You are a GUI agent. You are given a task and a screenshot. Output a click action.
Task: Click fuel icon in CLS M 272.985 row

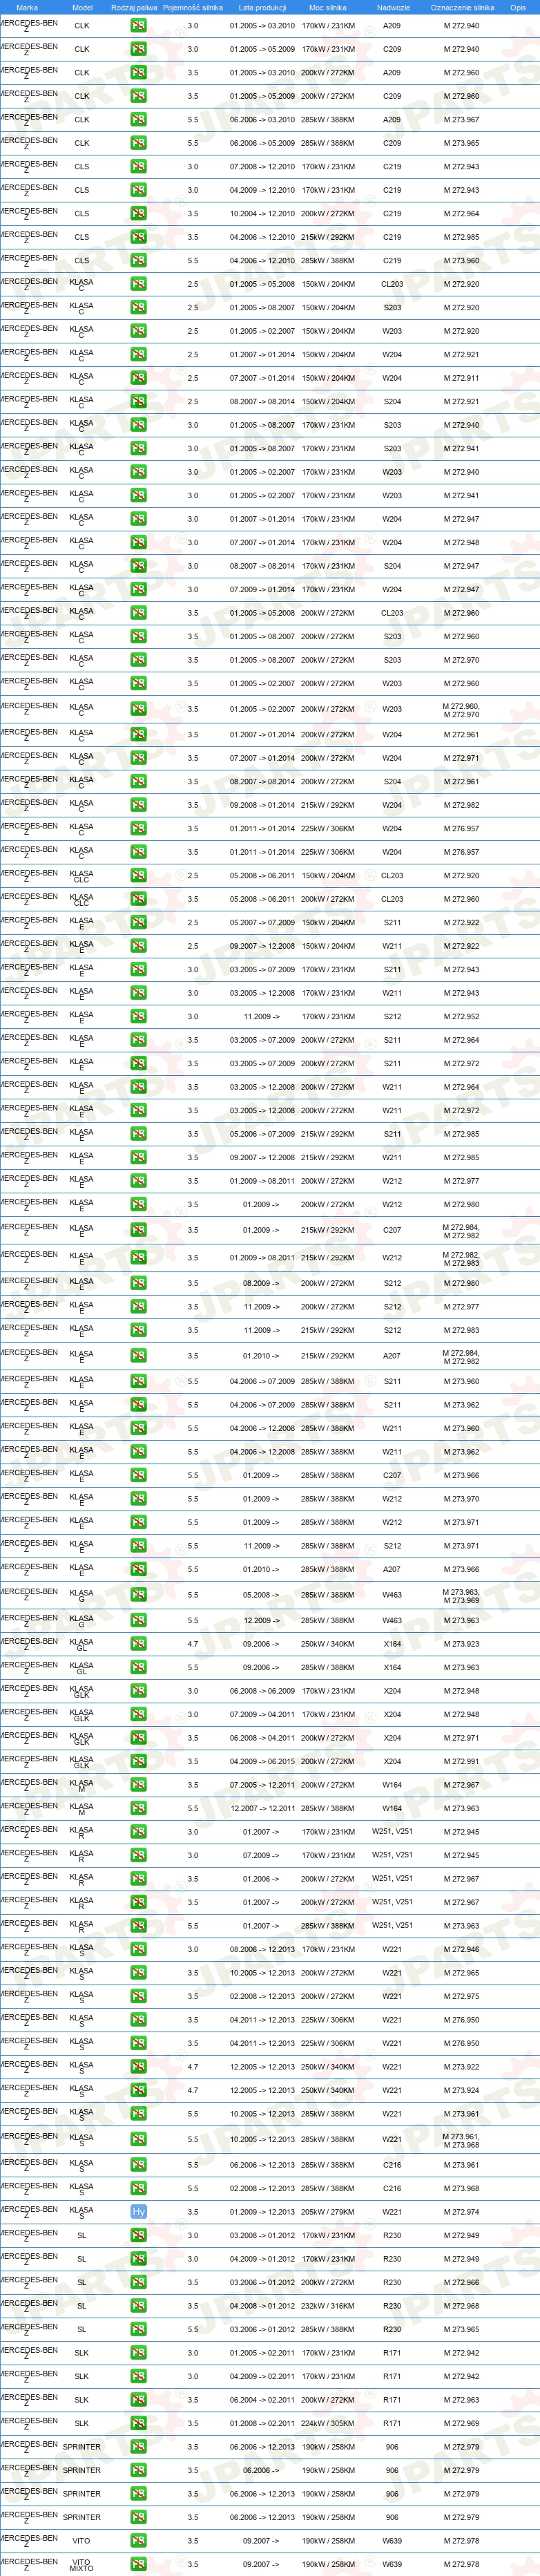(x=138, y=237)
